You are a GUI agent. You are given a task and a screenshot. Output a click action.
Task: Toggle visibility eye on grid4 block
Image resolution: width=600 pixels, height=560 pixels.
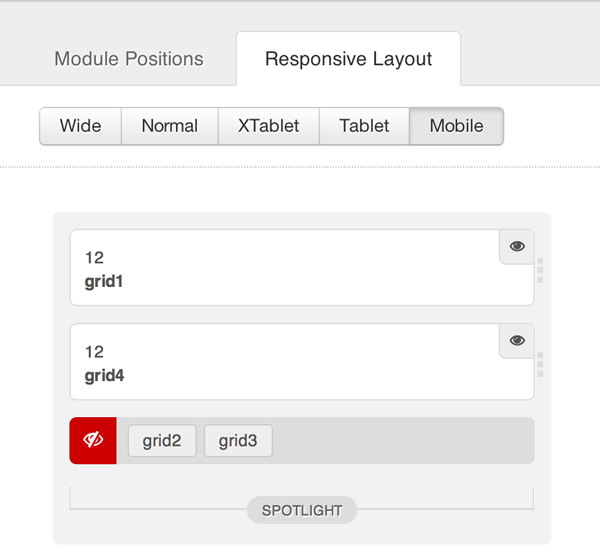[516, 340]
